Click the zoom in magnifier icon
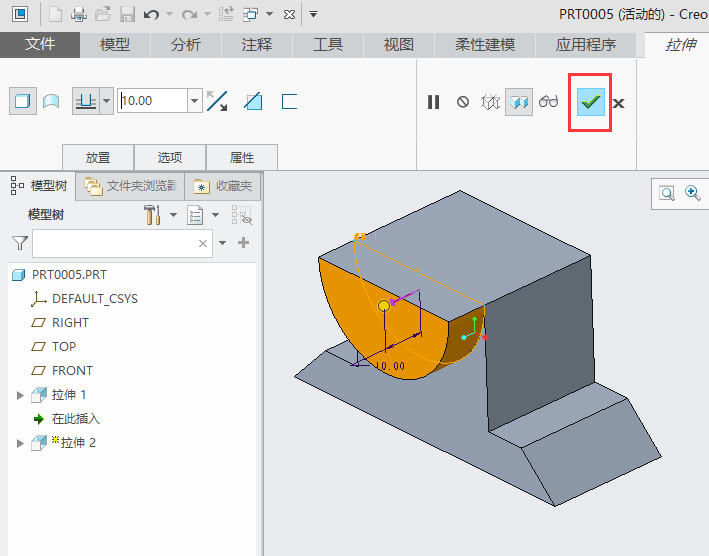The height and width of the screenshot is (556, 709). coord(691,193)
